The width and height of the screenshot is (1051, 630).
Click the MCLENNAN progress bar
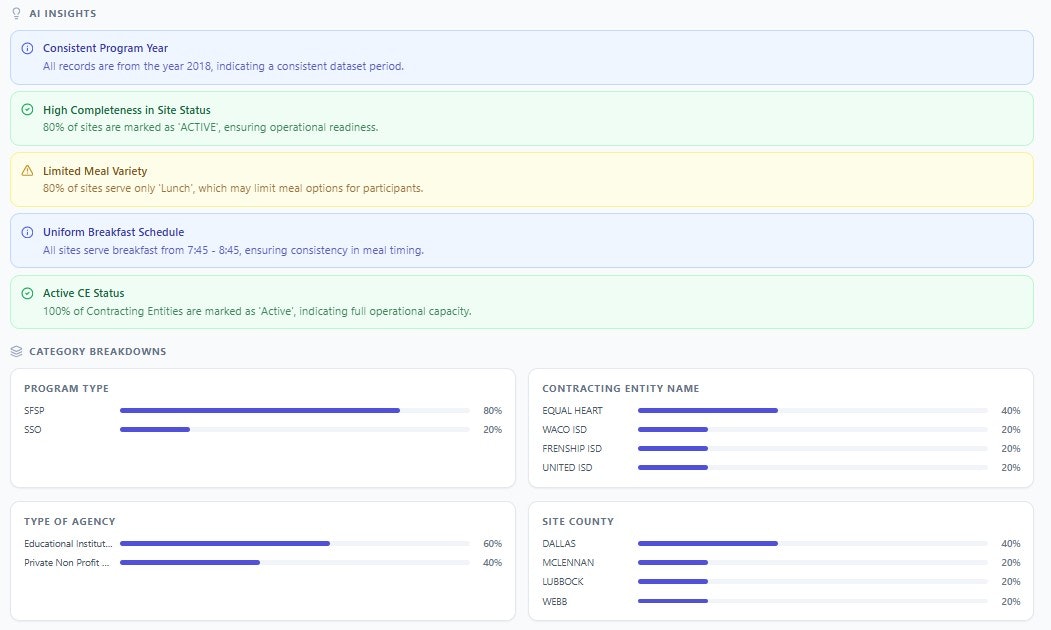[x=813, y=562]
